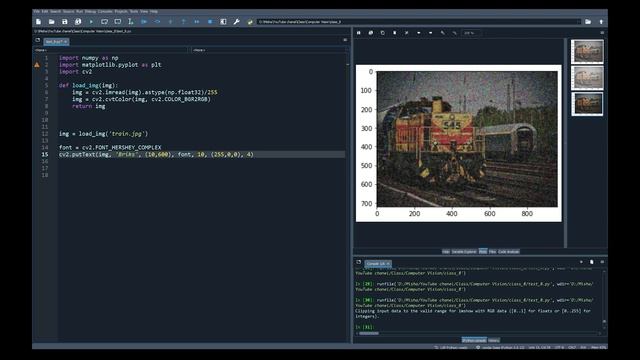Switch to the History tab

coord(493,340)
